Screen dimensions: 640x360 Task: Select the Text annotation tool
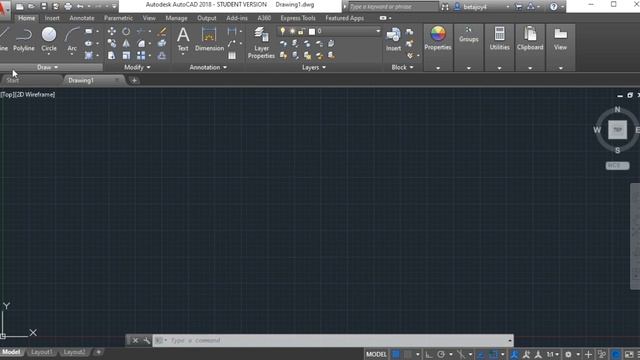pyautogui.click(x=183, y=40)
